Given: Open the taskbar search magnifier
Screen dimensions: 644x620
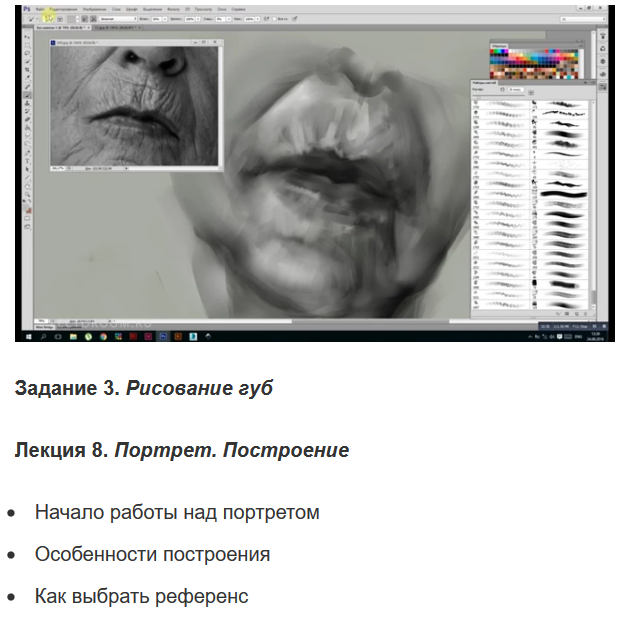Looking at the screenshot, I should 44,336.
